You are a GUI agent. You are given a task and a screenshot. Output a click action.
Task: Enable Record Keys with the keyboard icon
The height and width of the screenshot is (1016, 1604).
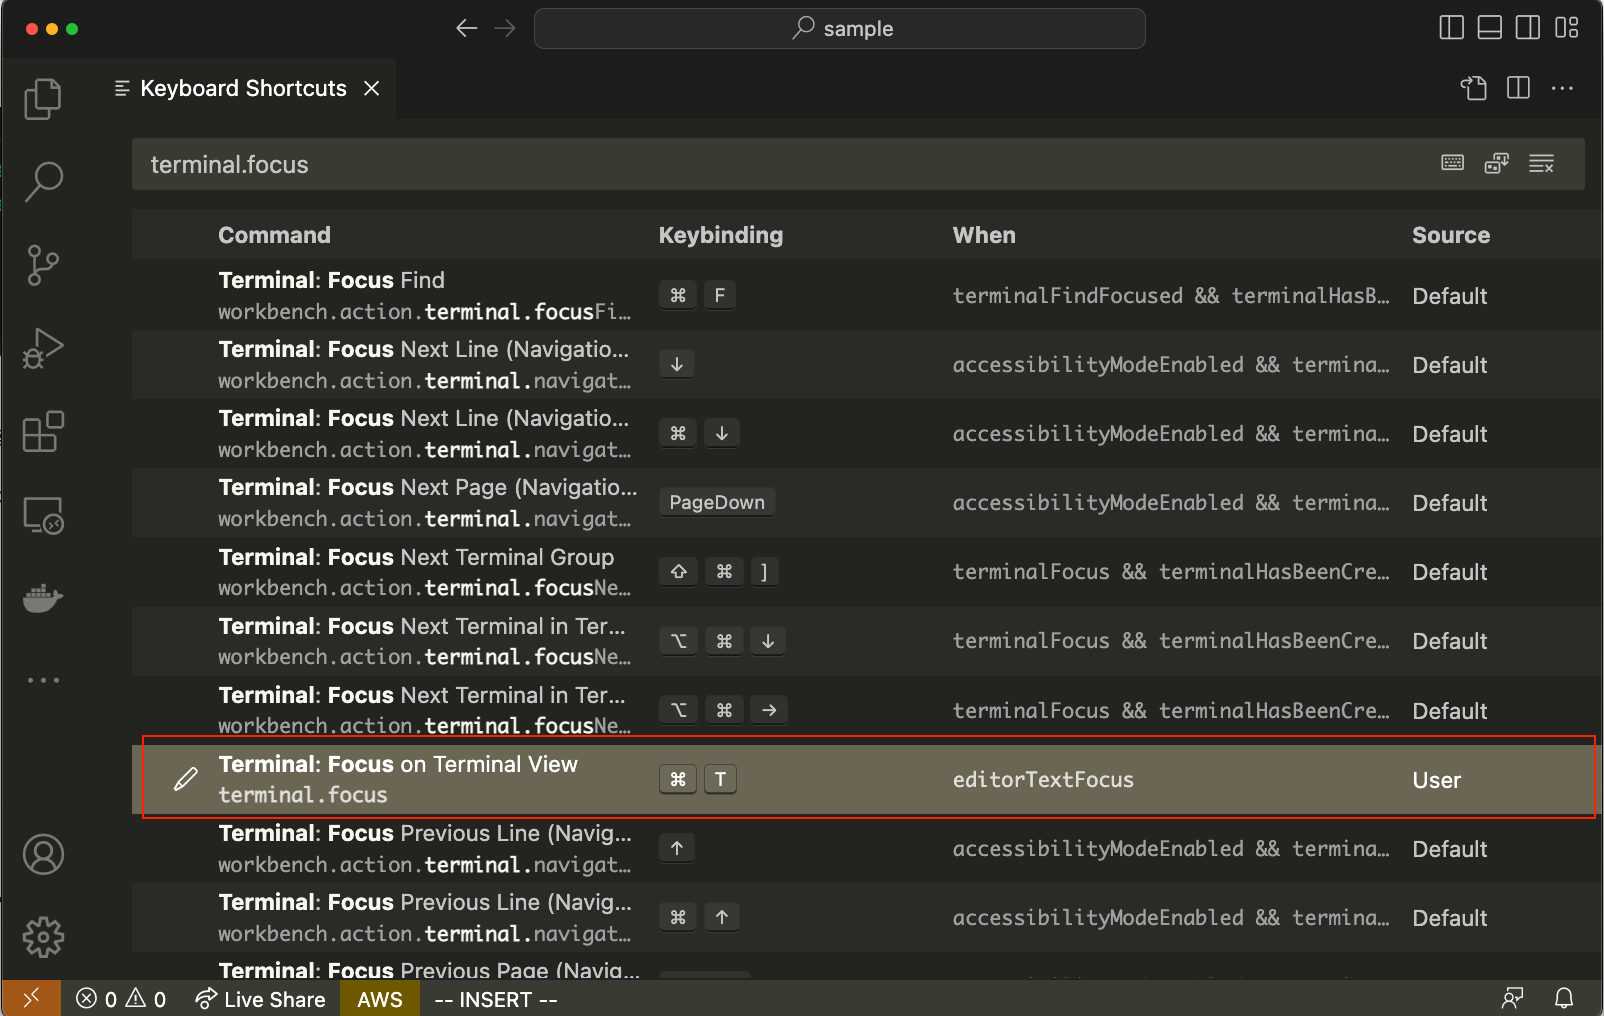pos(1452,162)
